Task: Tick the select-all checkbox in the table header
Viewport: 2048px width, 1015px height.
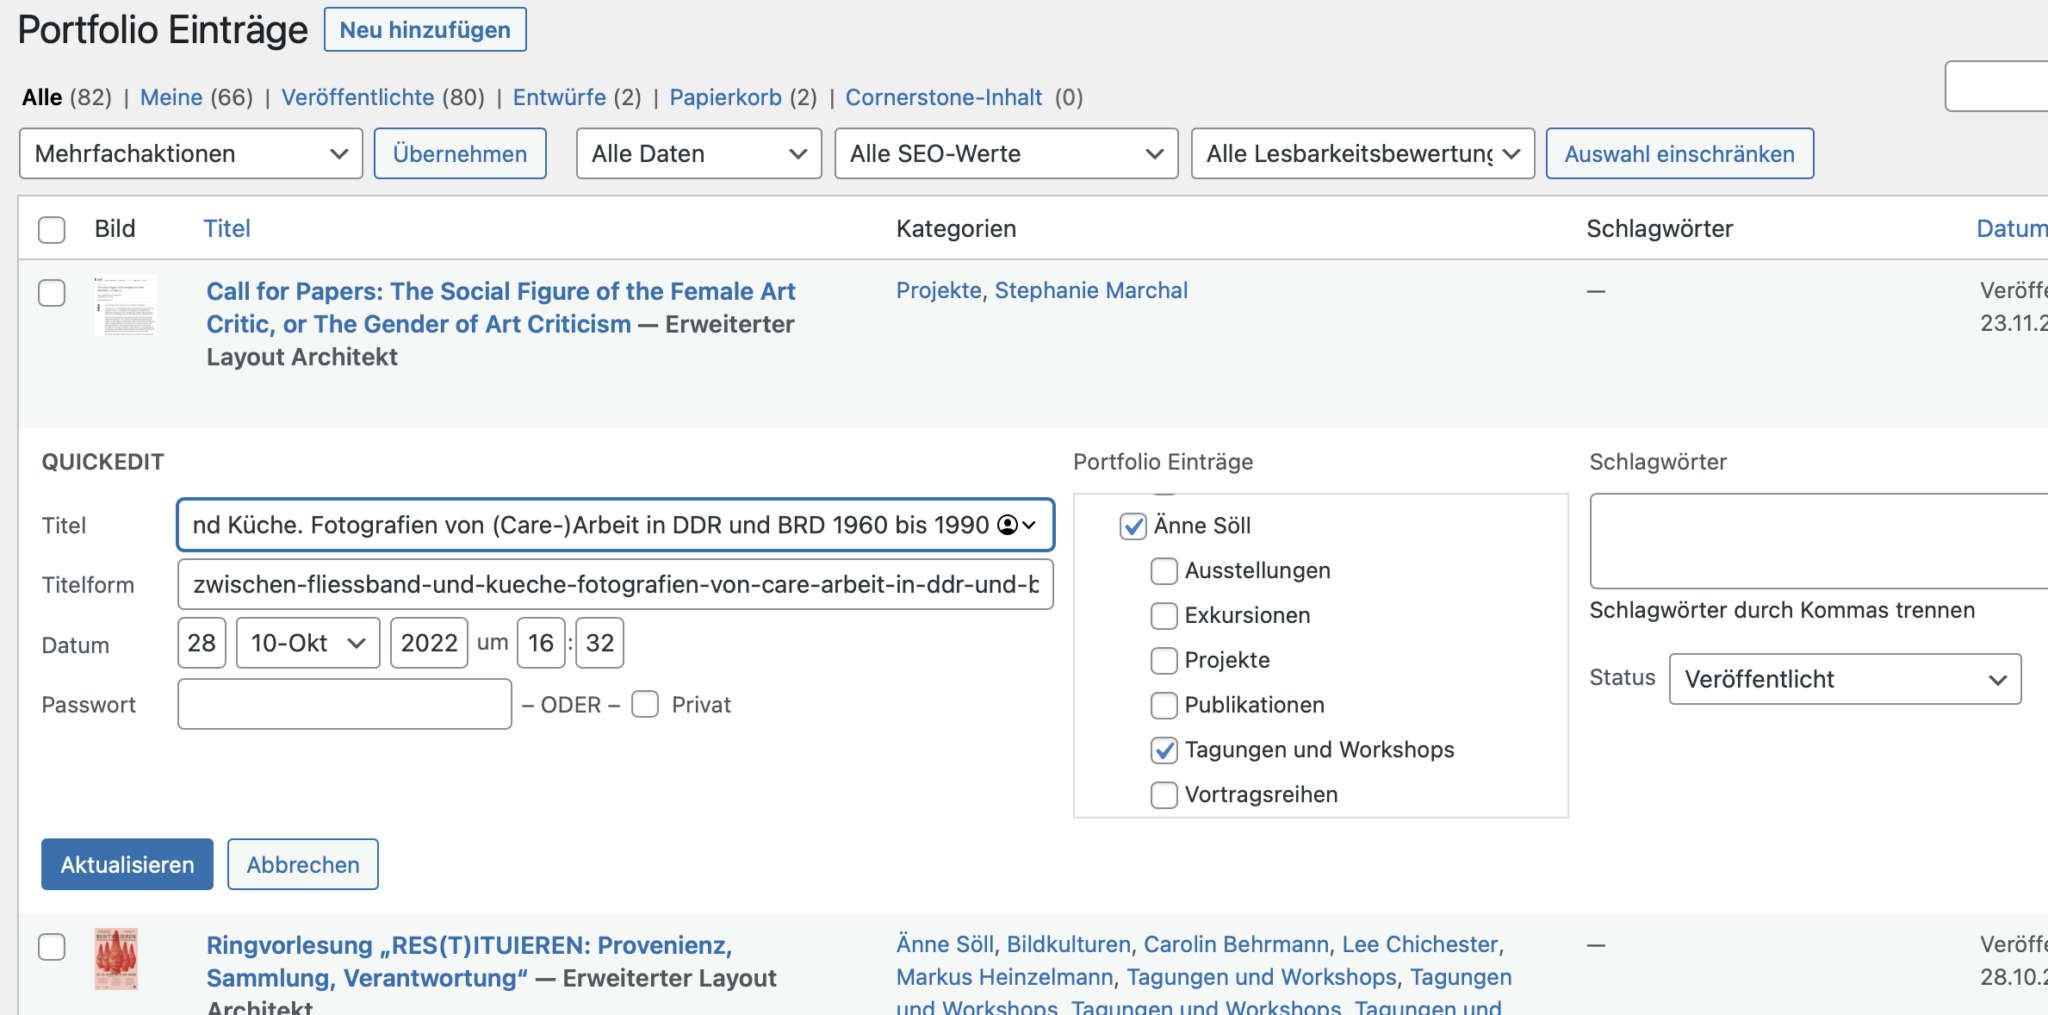Action: click(x=52, y=230)
